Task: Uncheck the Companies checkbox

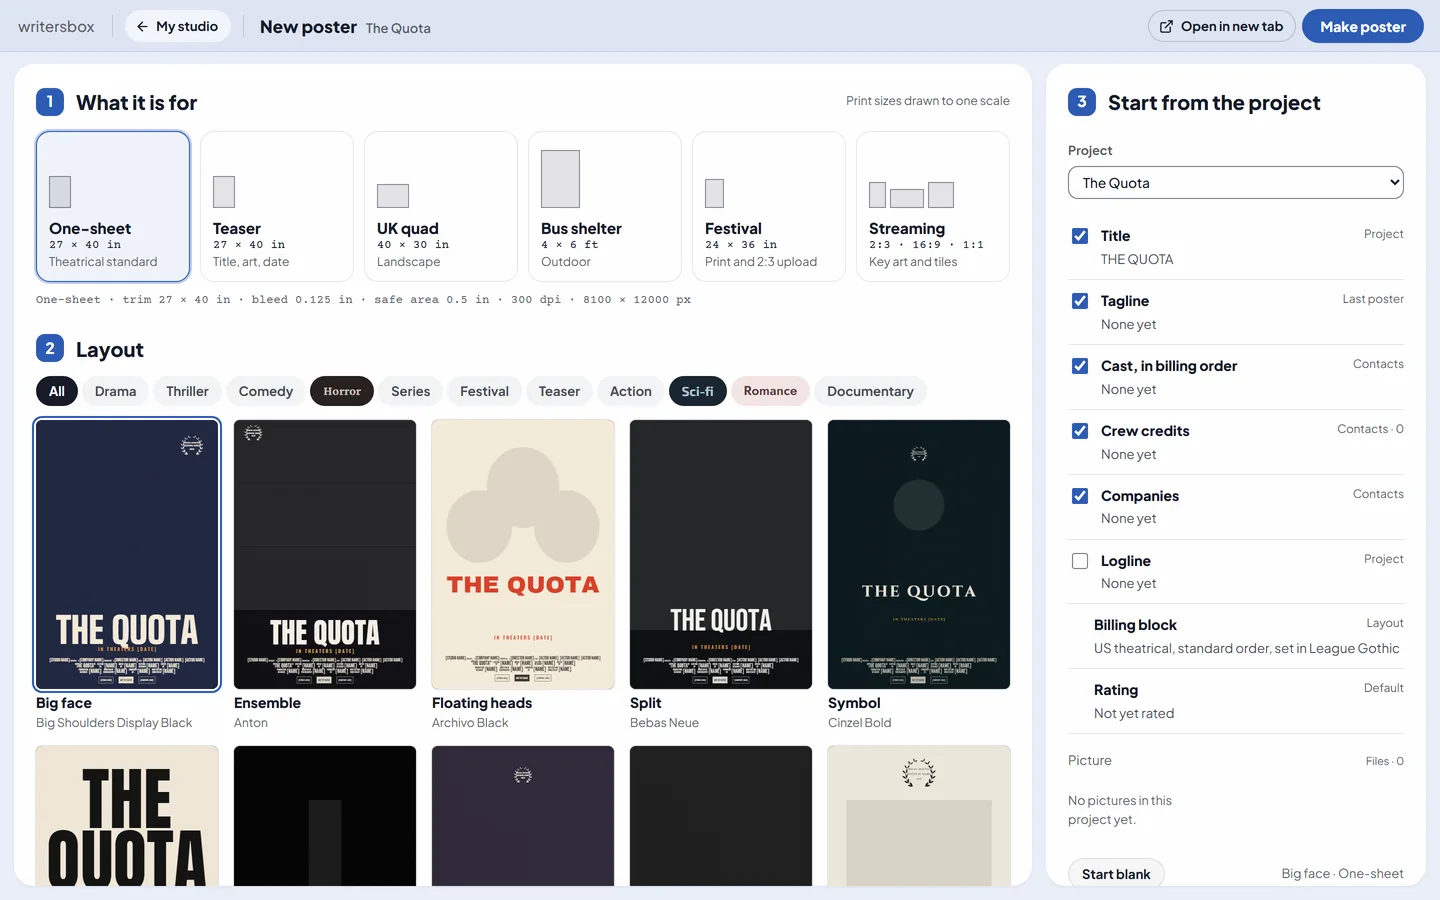Action: (1080, 496)
